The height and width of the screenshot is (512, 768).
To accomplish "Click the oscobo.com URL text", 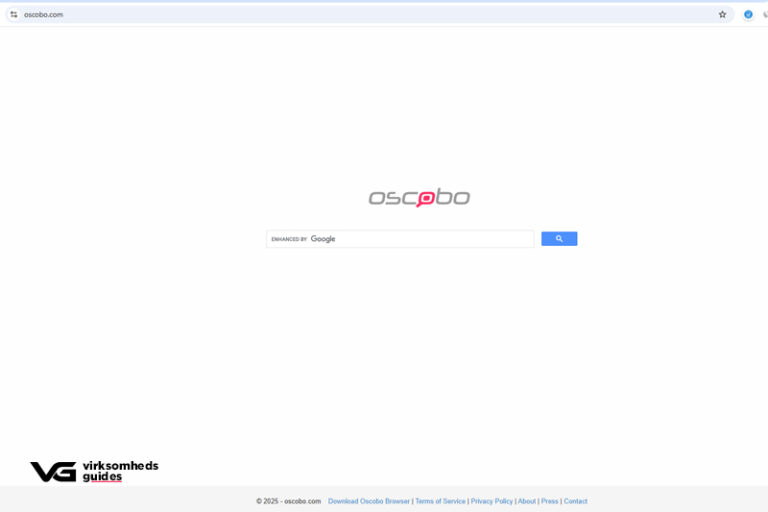I will point(43,14).
